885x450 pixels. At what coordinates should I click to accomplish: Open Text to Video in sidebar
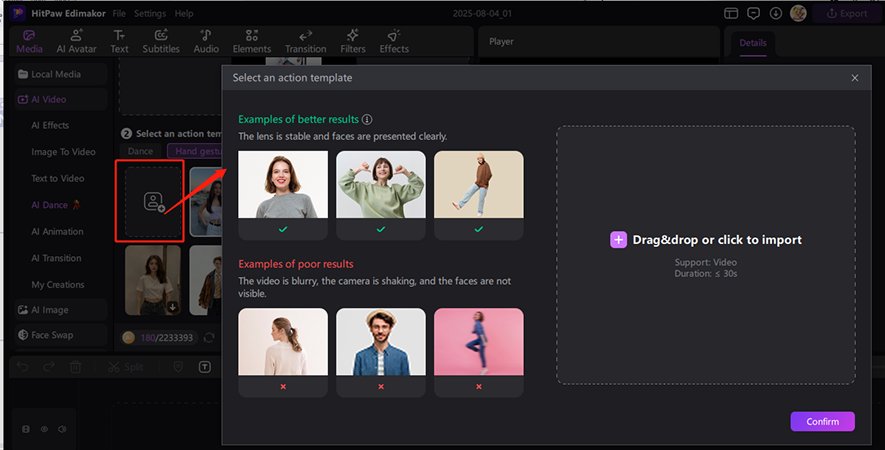pos(58,178)
